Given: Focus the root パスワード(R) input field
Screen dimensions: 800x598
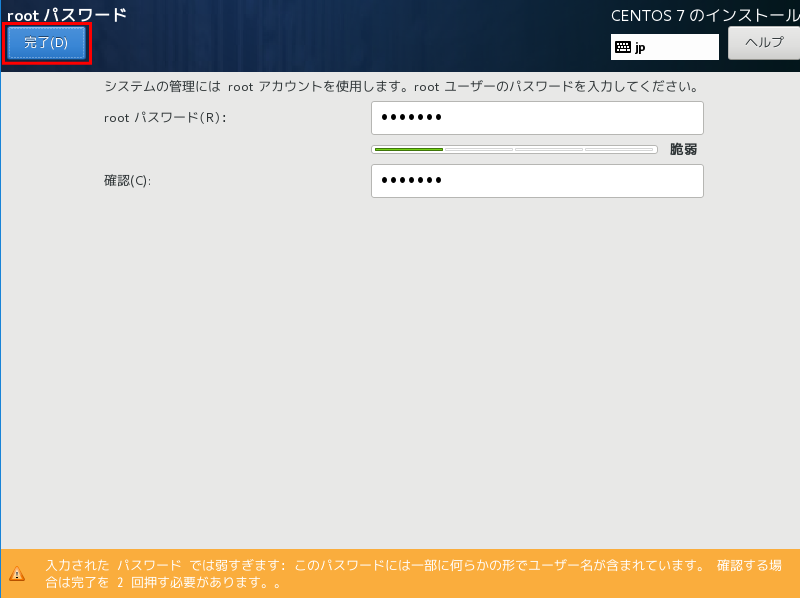Looking at the screenshot, I should [537, 118].
